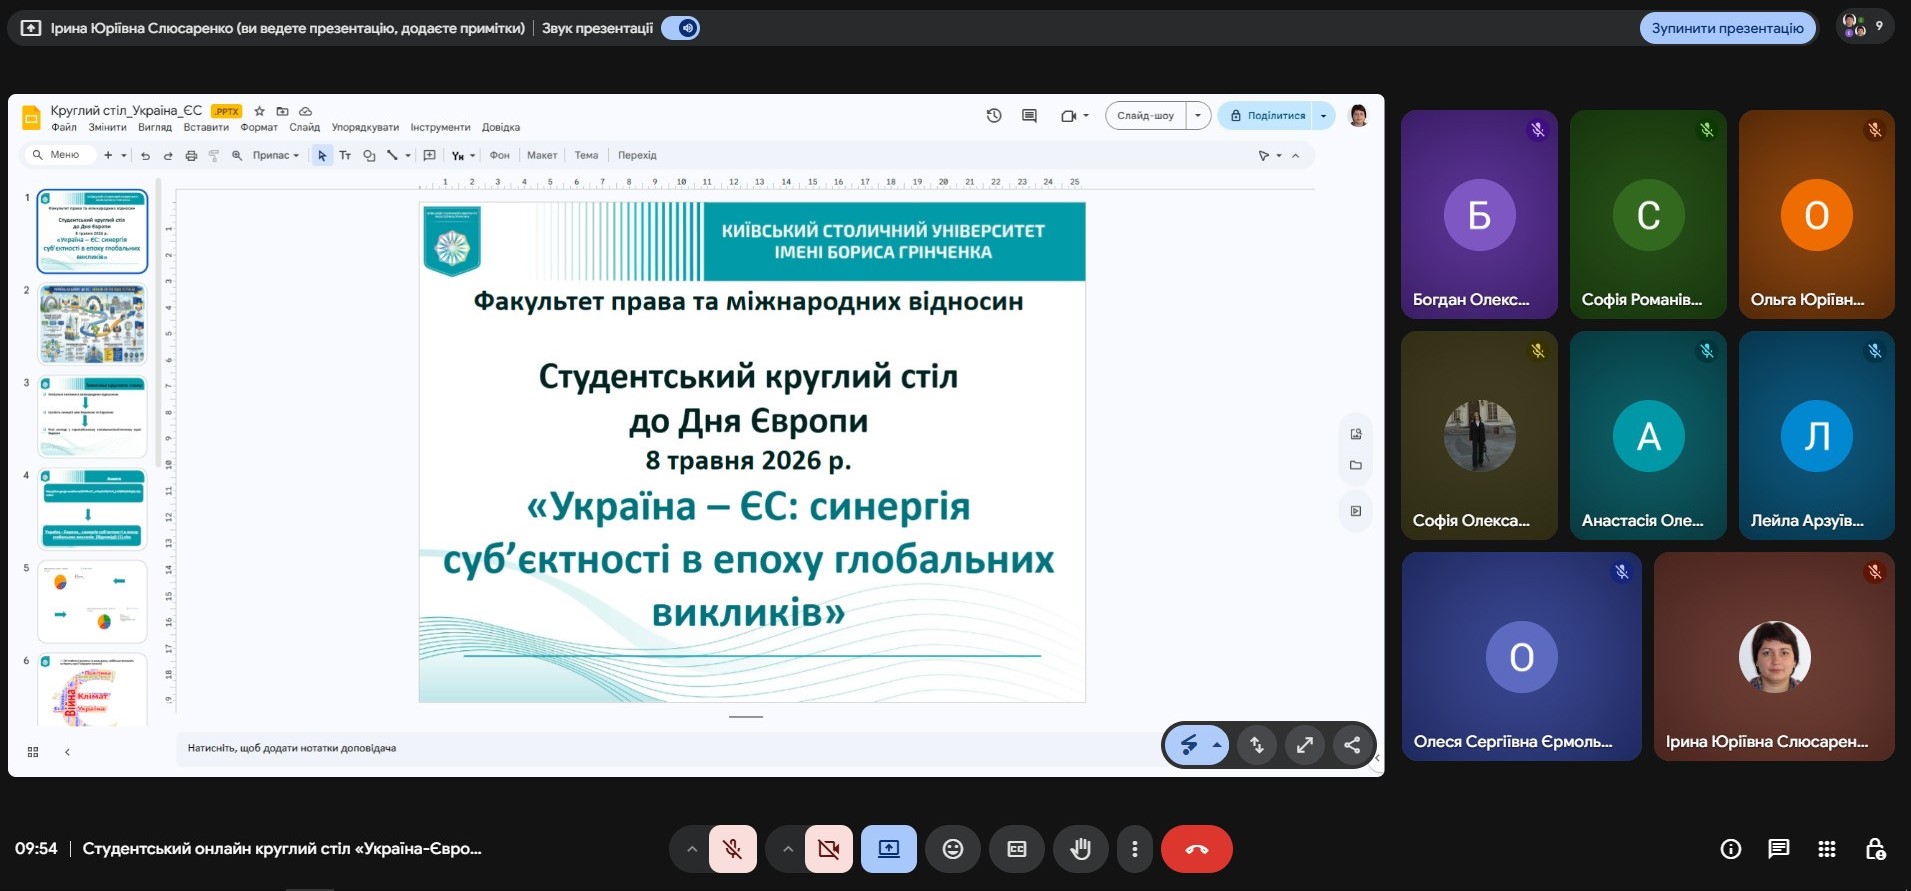Unmute the microphone
The height and width of the screenshot is (891, 1911).
[x=733, y=849]
